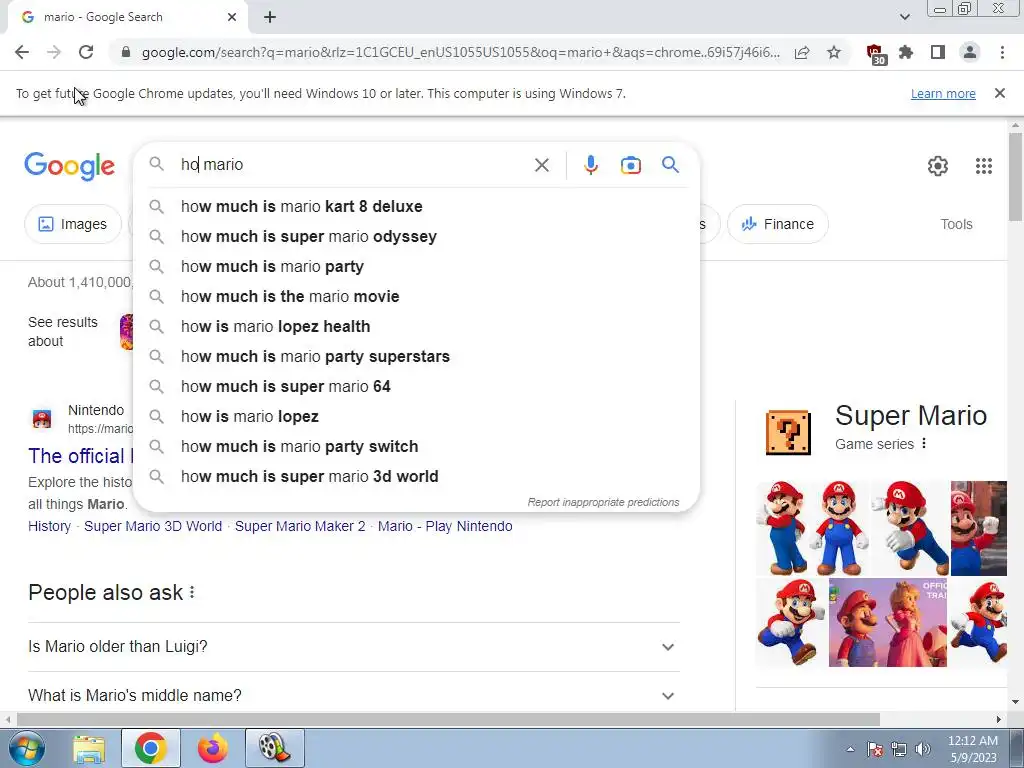
Task: Choose suggestion how much is super mario 3d world
Action: [416, 477]
